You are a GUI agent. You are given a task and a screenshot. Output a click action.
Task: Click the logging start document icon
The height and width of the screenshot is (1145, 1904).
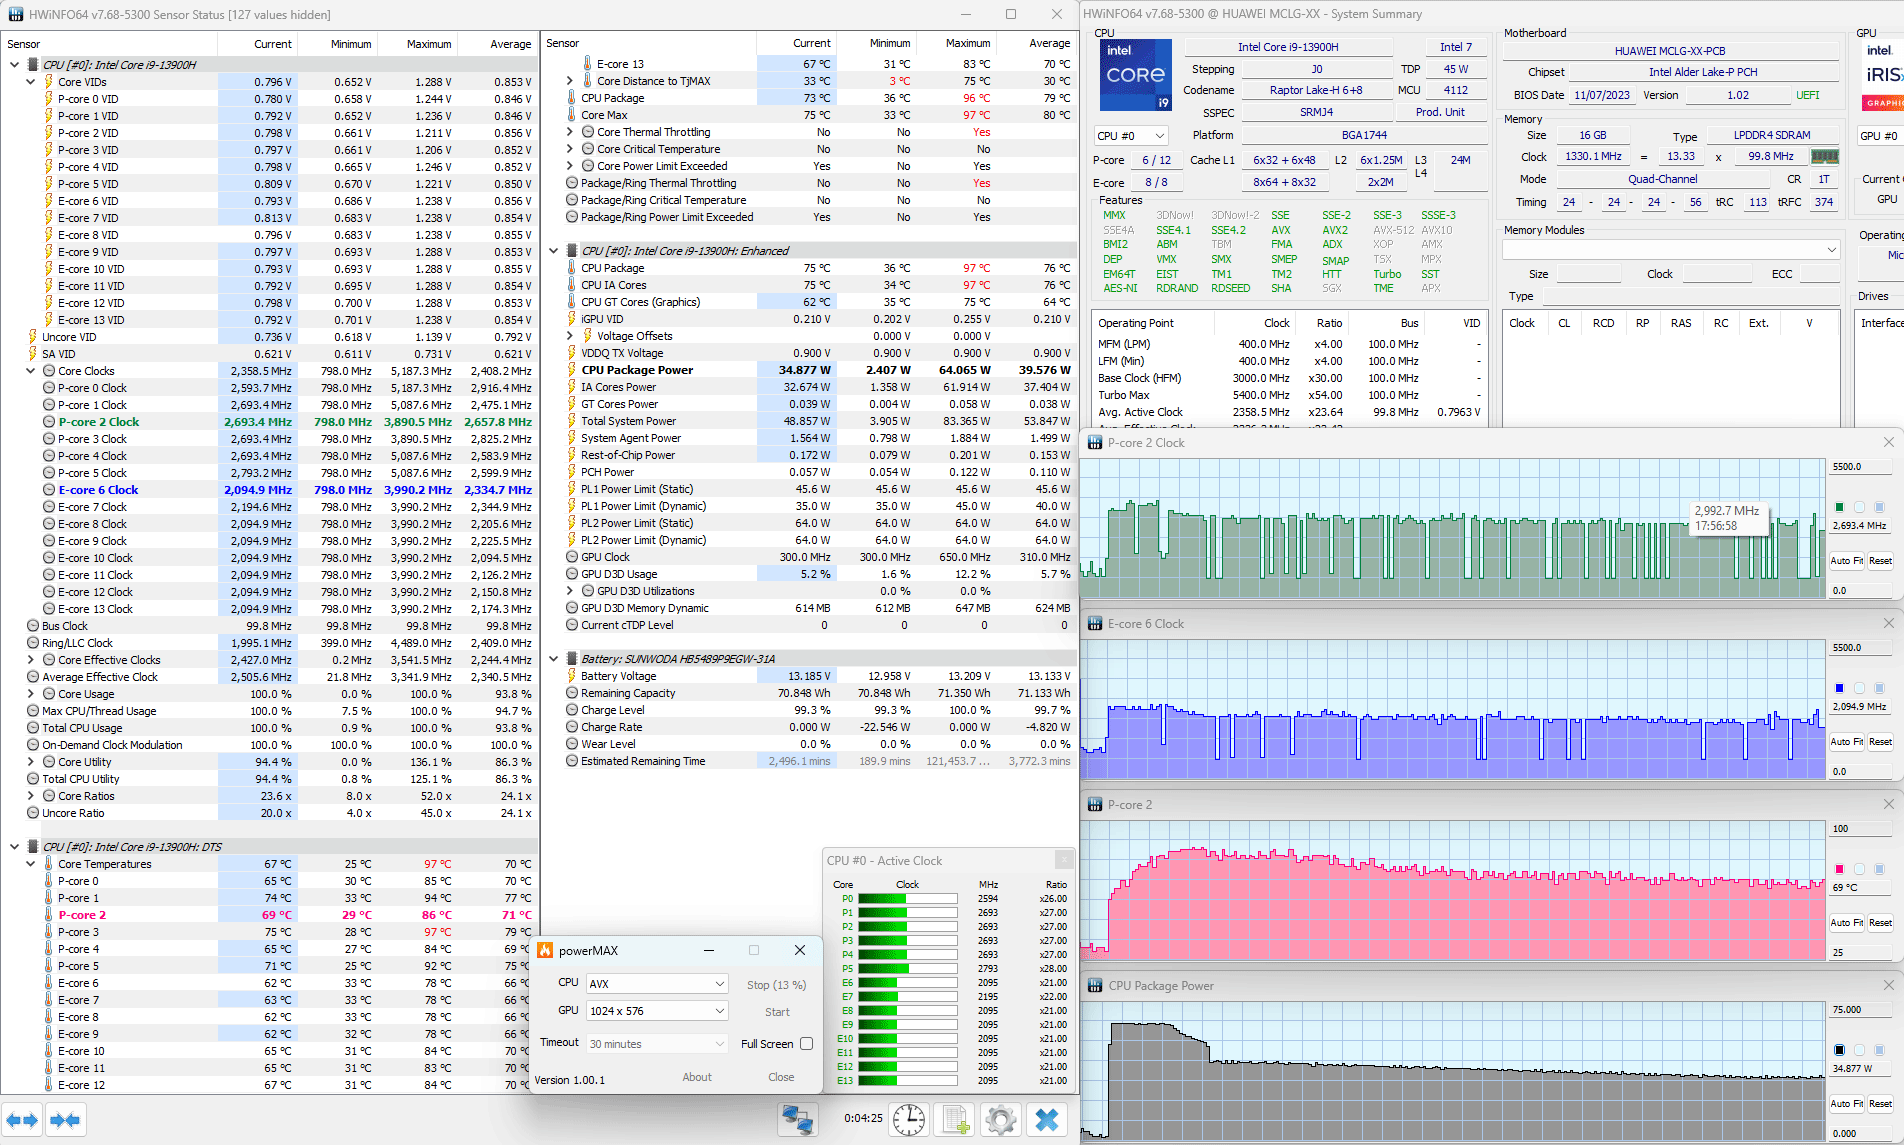(x=955, y=1120)
